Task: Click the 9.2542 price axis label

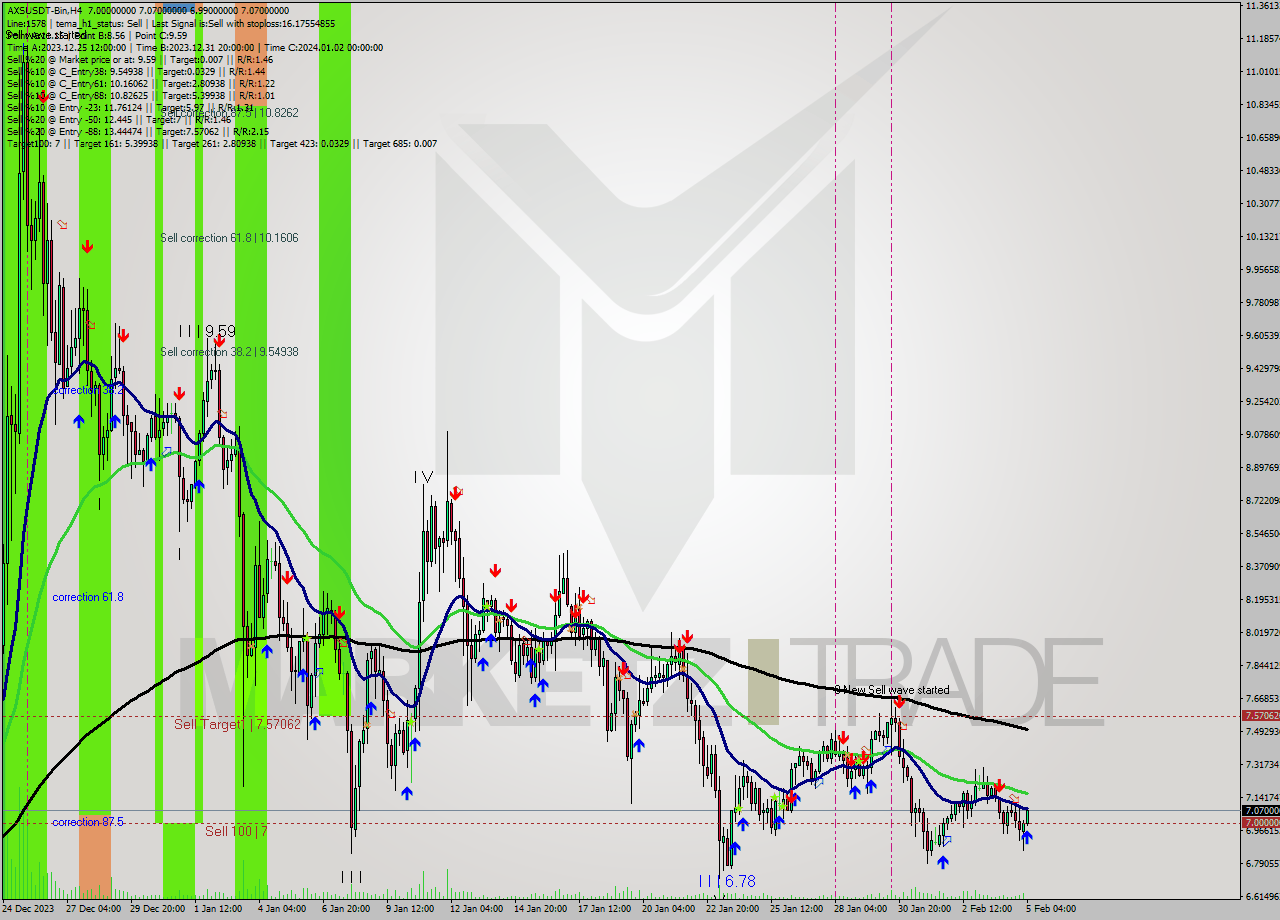Action: pyautogui.click(x=1262, y=402)
